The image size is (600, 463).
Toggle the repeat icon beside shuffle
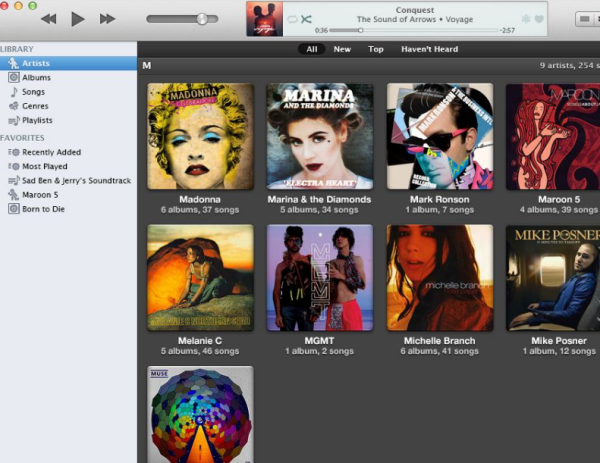(x=292, y=19)
